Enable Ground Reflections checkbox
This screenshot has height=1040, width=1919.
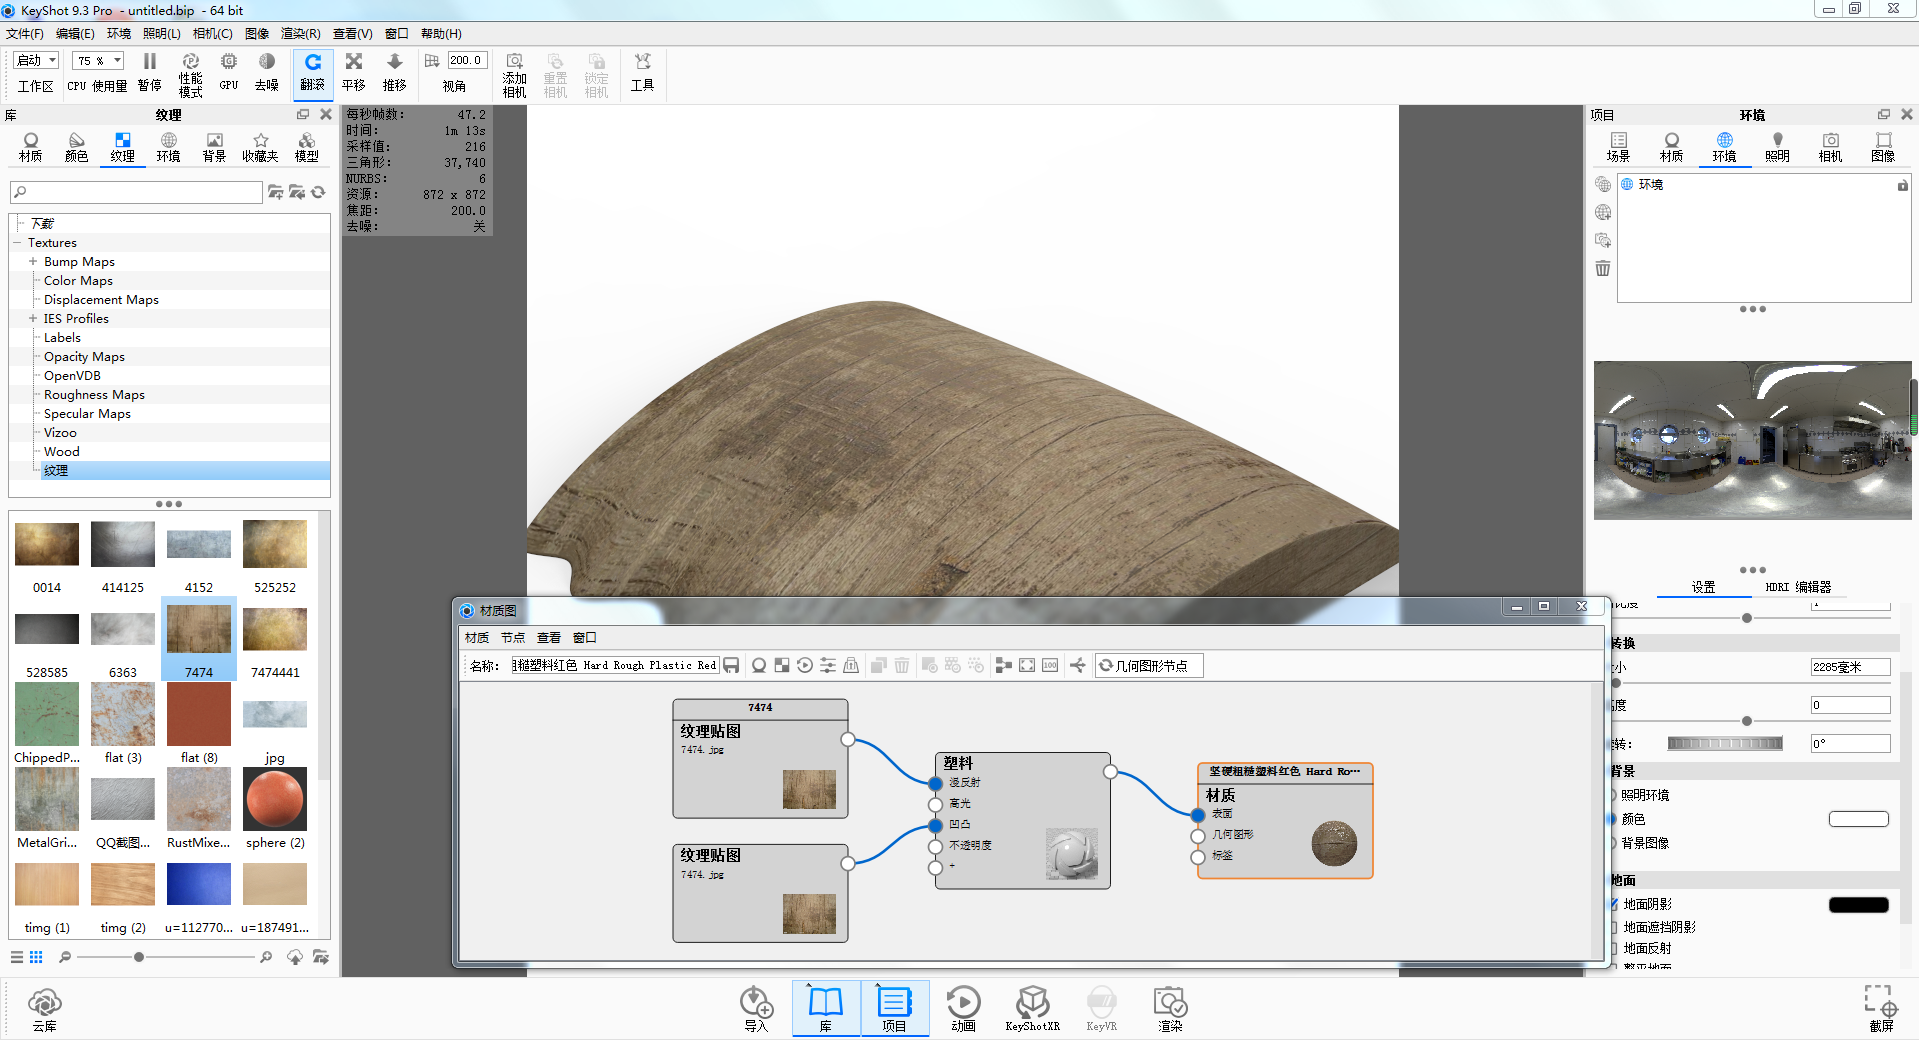click(1613, 948)
